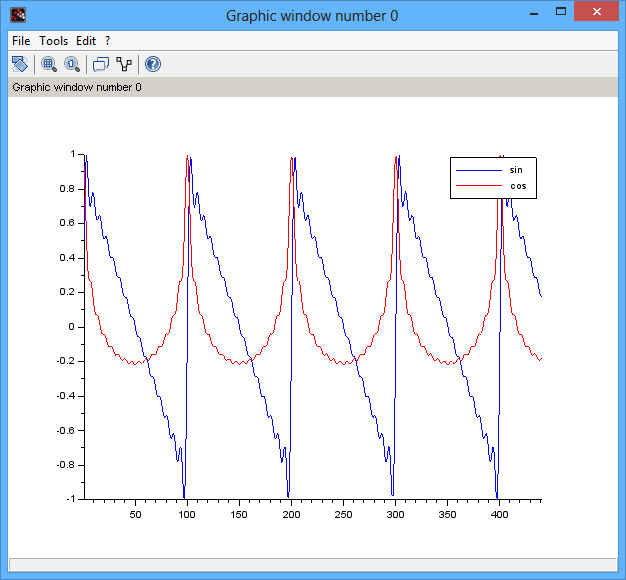Click the bottom status bar field
The height and width of the screenshot is (580, 626).
click(313, 564)
